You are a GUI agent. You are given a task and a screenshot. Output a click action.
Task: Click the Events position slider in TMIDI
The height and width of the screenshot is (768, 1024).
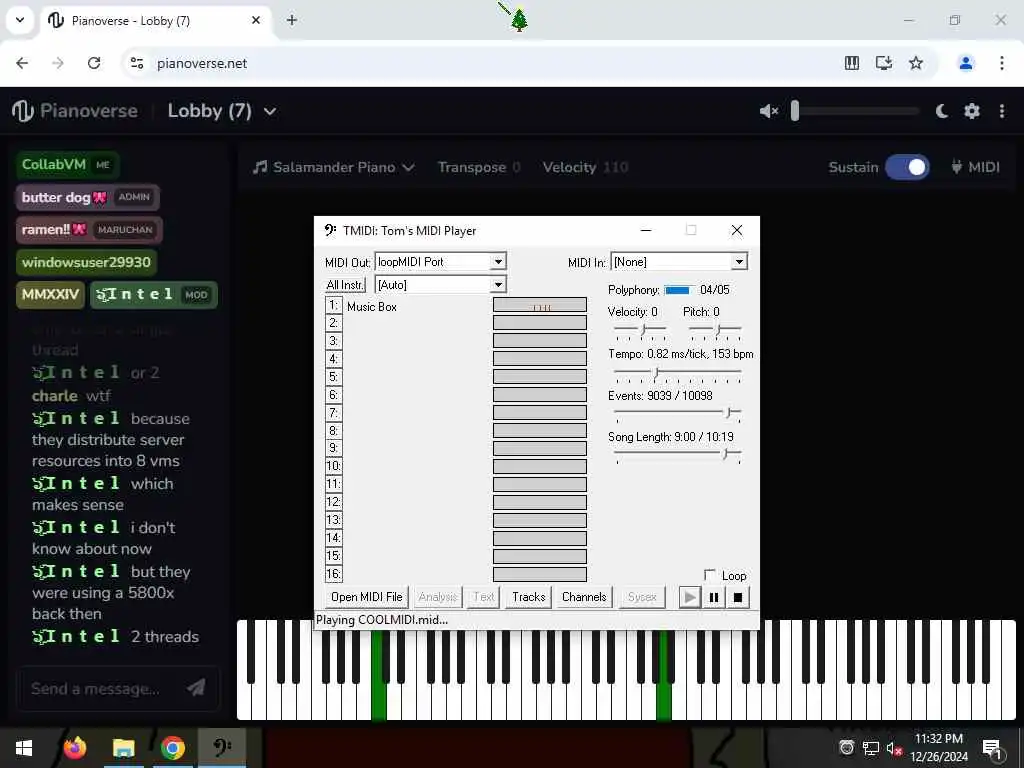[677, 413]
